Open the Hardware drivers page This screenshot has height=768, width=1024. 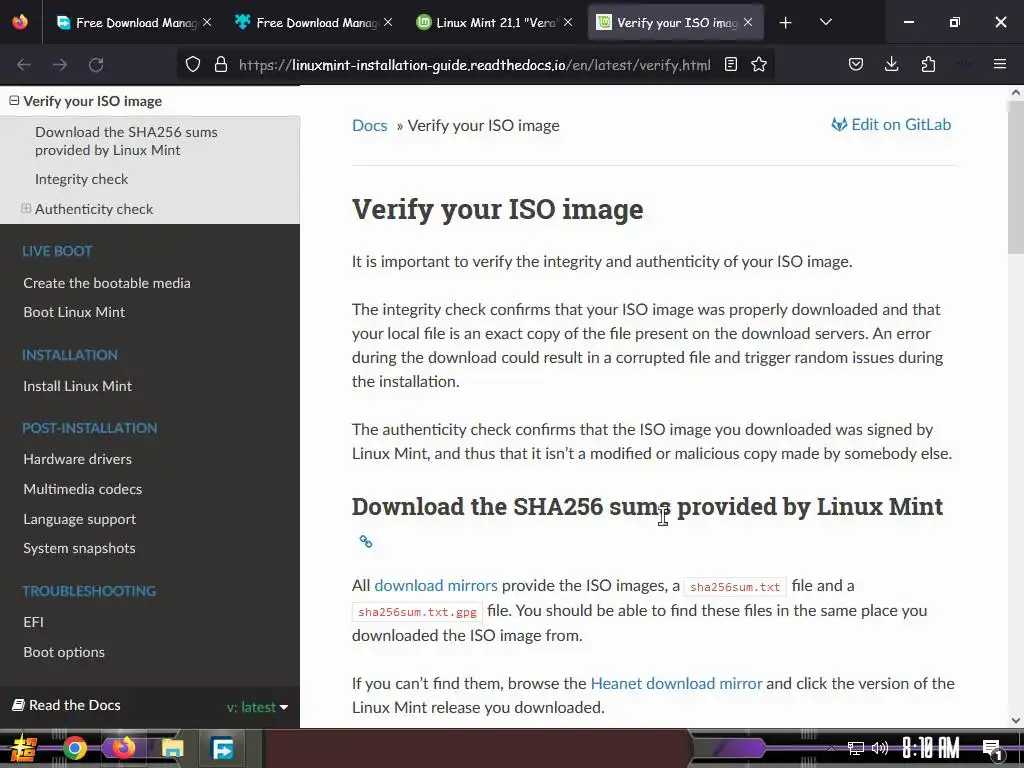[x=77, y=459]
